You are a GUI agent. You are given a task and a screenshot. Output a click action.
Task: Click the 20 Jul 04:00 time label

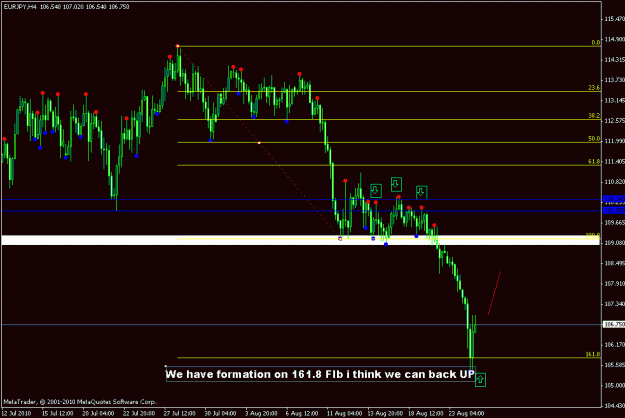point(98,413)
